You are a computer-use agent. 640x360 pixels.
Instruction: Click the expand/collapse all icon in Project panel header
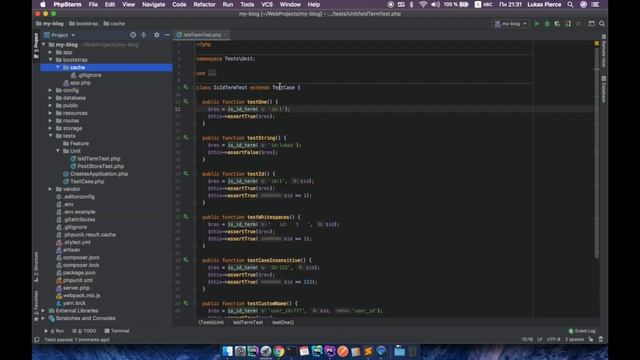(144, 35)
